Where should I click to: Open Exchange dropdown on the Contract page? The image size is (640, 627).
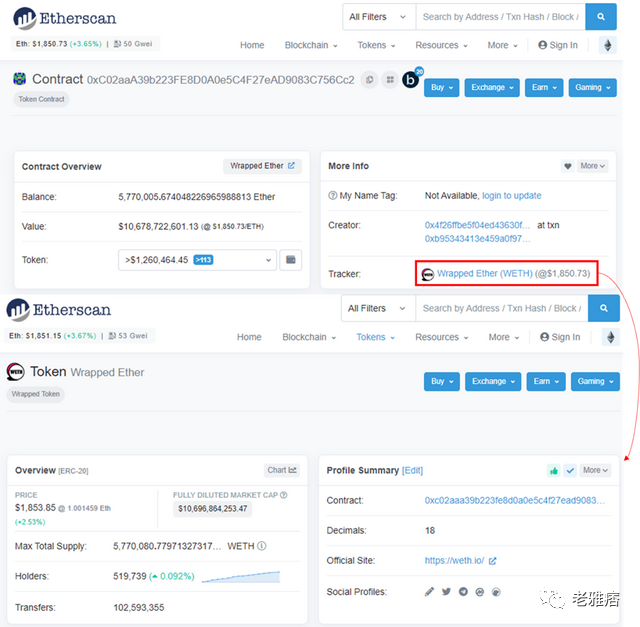point(492,88)
